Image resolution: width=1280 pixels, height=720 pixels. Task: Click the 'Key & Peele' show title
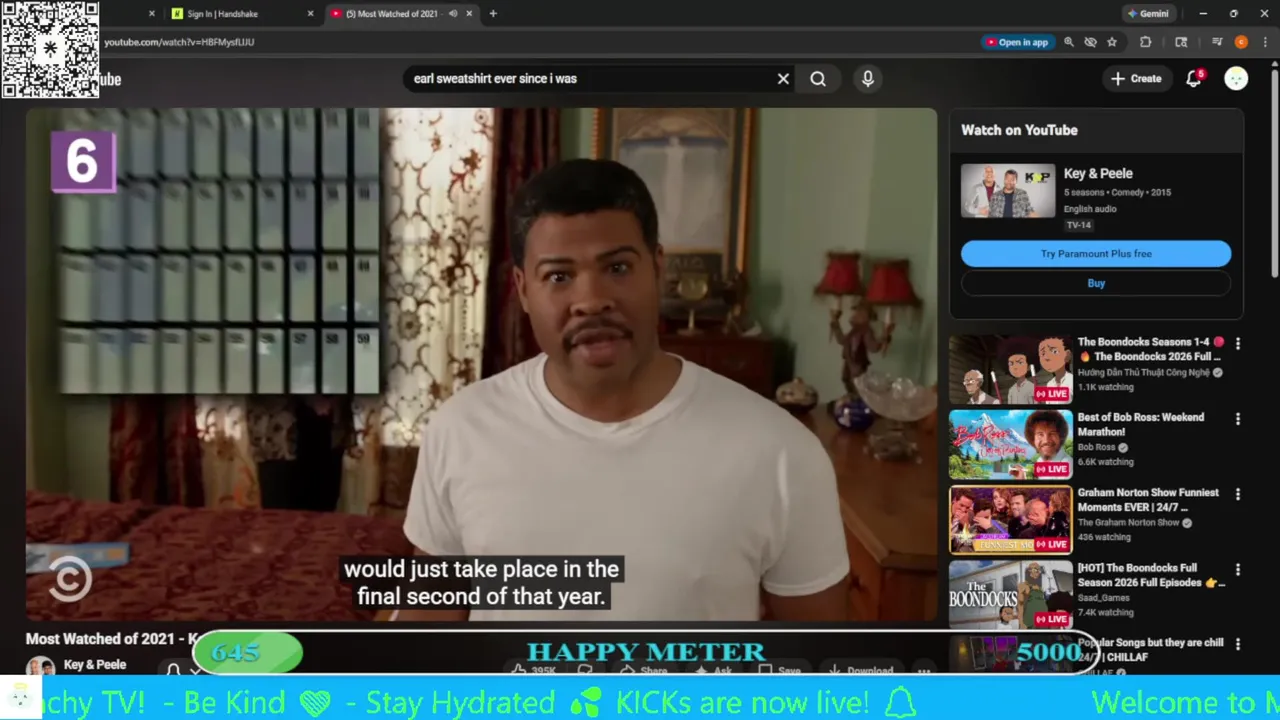coord(1098,174)
